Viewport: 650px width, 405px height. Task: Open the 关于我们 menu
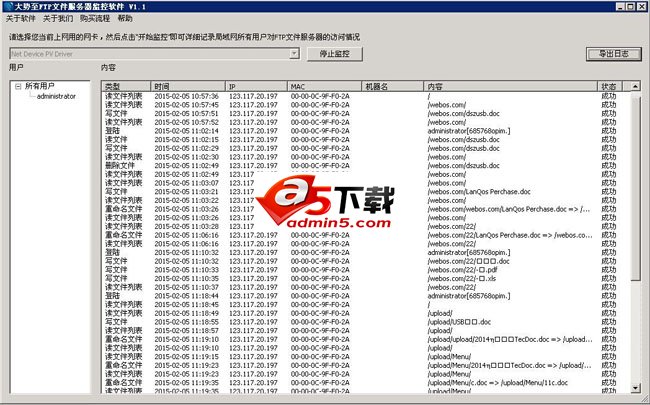click(58, 18)
